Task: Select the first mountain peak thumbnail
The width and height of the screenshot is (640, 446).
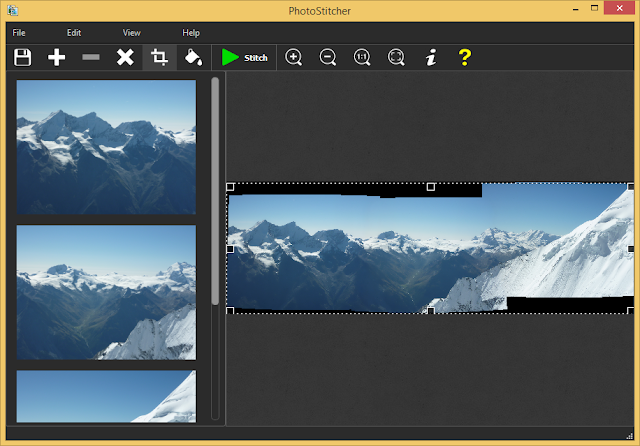Action: pyautogui.click(x=106, y=147)
